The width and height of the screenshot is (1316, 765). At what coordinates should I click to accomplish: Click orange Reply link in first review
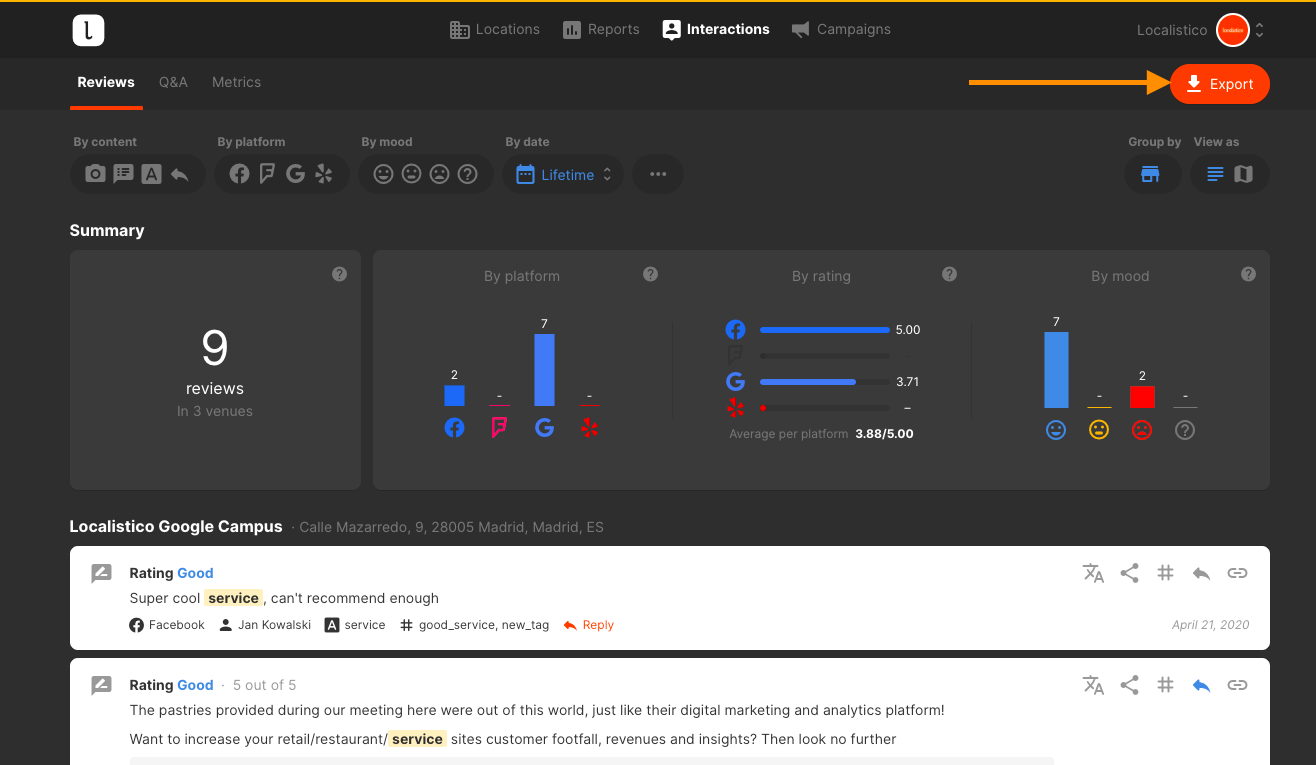pyautogui.click(x=588, y=625)
